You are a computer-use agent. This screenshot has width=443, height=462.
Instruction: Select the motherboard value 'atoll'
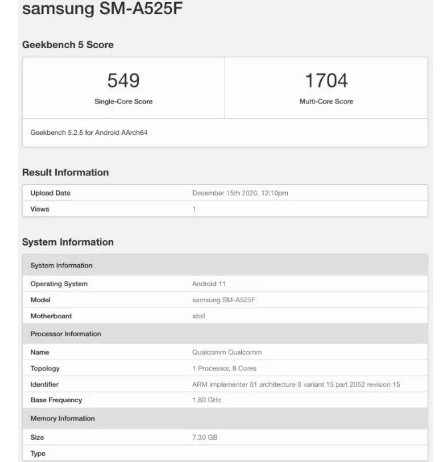[x=199, y=316]
